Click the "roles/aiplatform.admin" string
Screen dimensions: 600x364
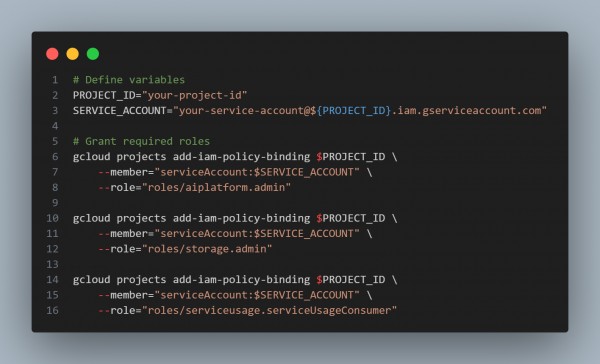[217, 188]
